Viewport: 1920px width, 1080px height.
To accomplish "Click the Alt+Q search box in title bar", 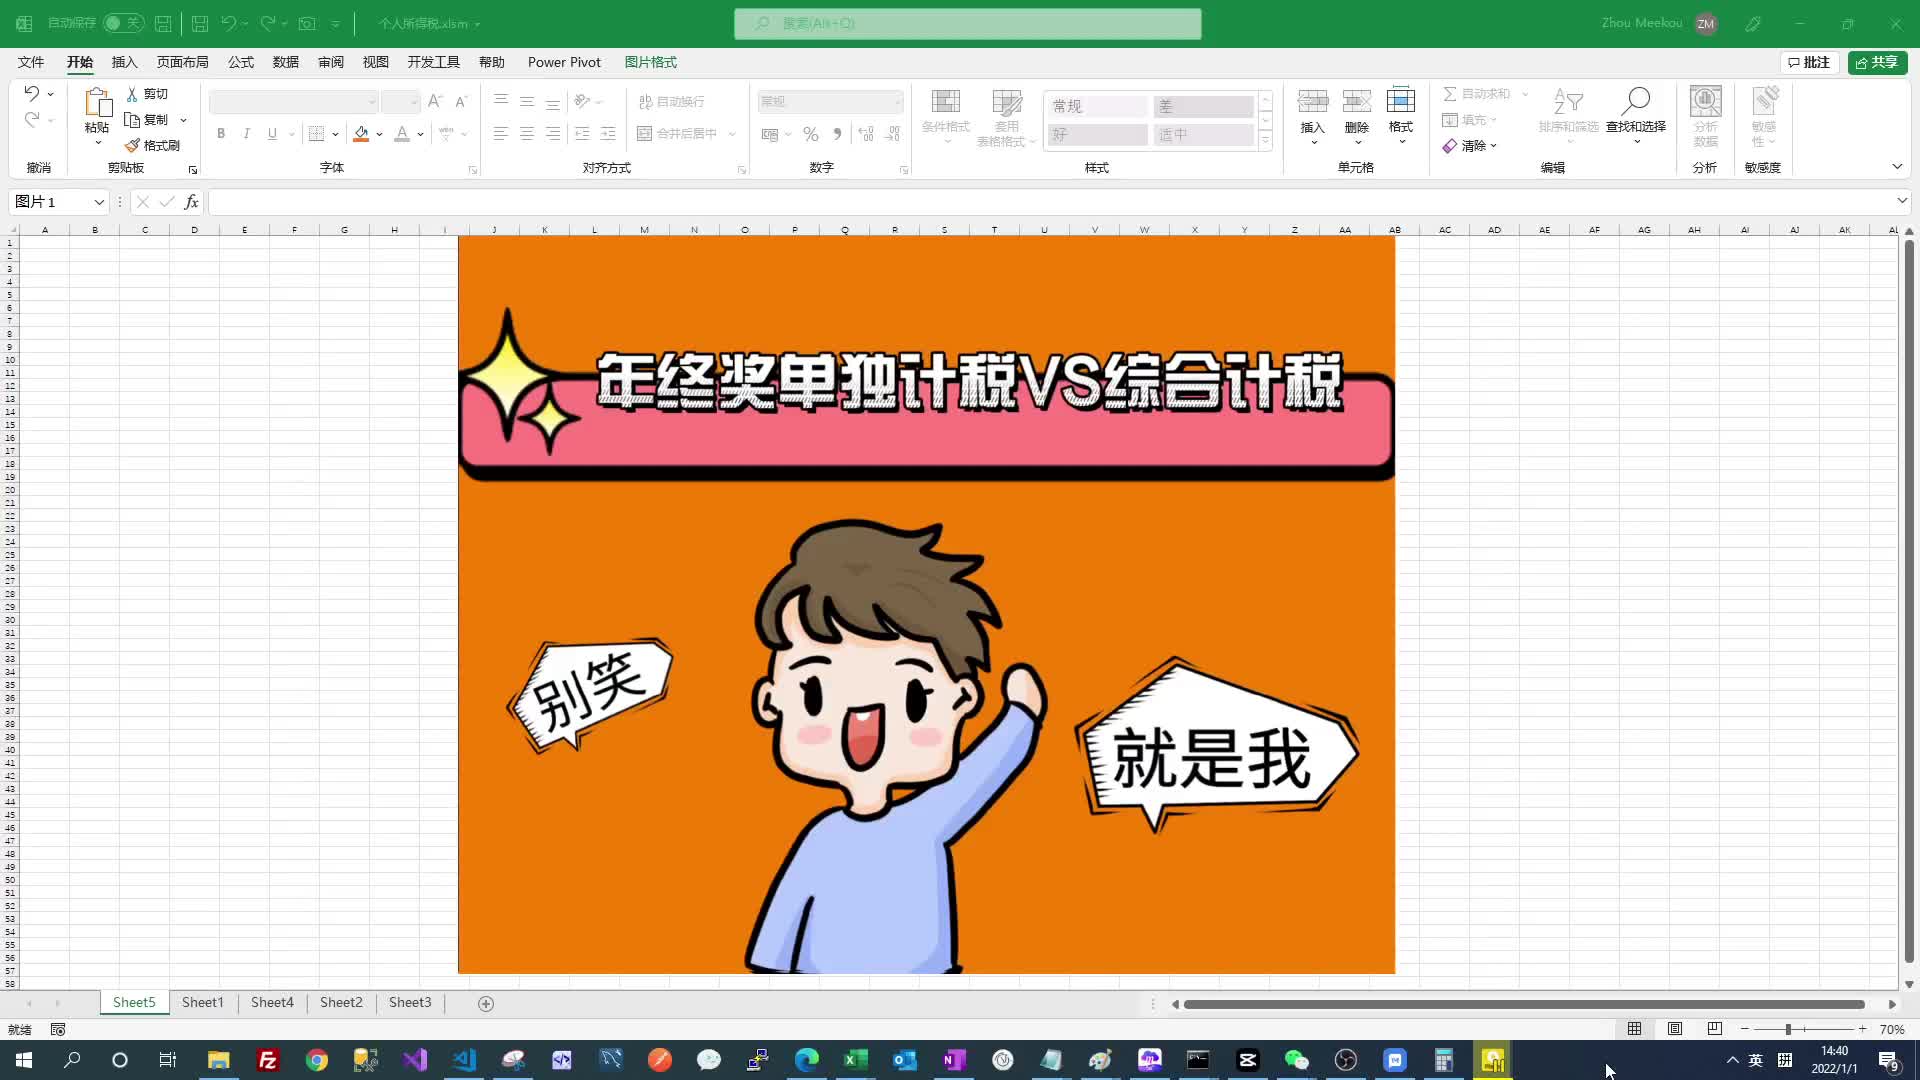I will 967,23.
